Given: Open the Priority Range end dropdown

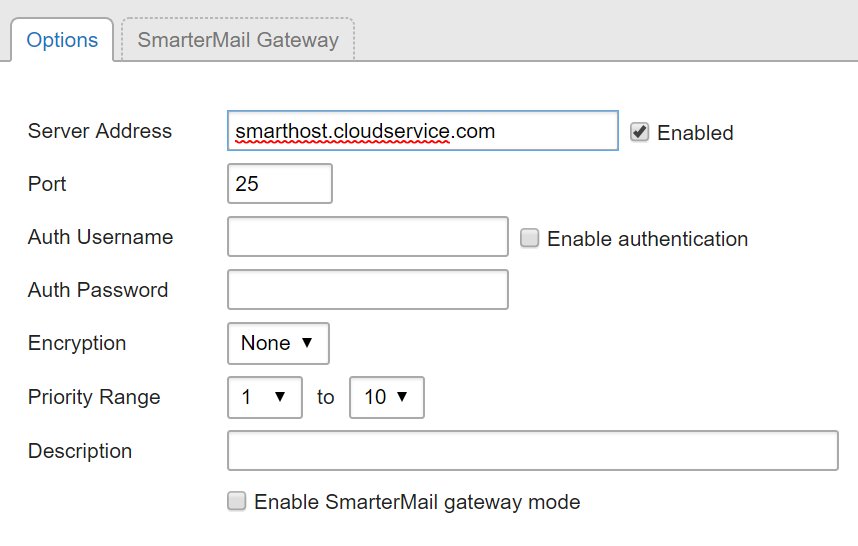Looking at the screenshot, I should pyautogui.click(x=386, y=397).
